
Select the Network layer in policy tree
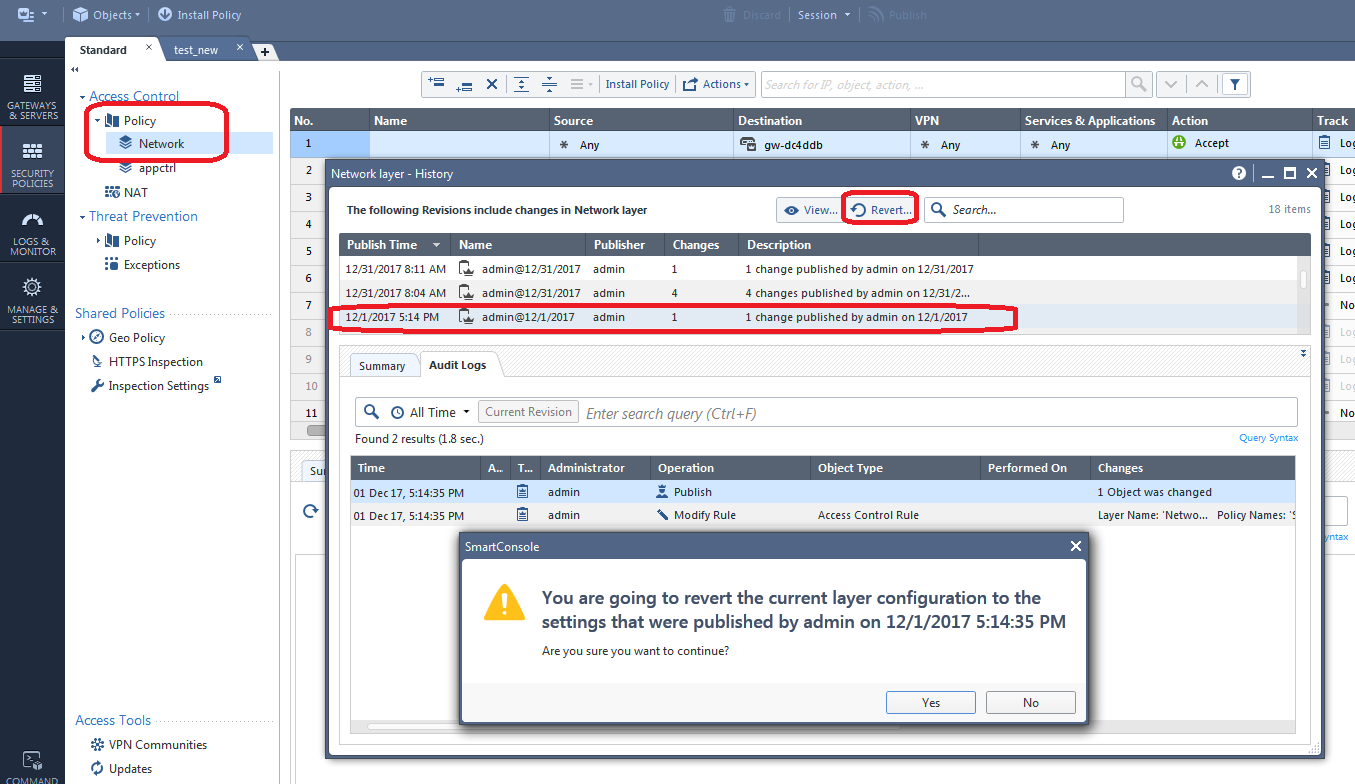click(161, 144)
